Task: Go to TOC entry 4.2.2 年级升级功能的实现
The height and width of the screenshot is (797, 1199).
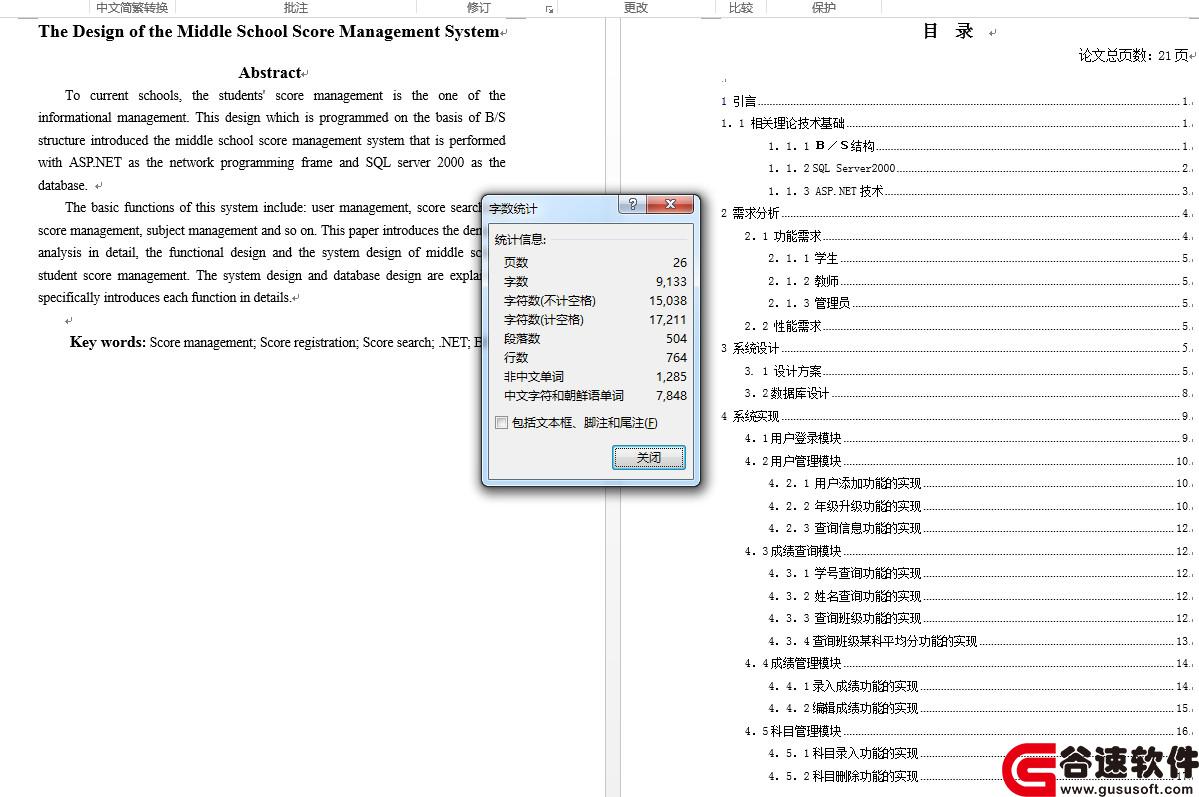Action: click(x=980, y=506)
